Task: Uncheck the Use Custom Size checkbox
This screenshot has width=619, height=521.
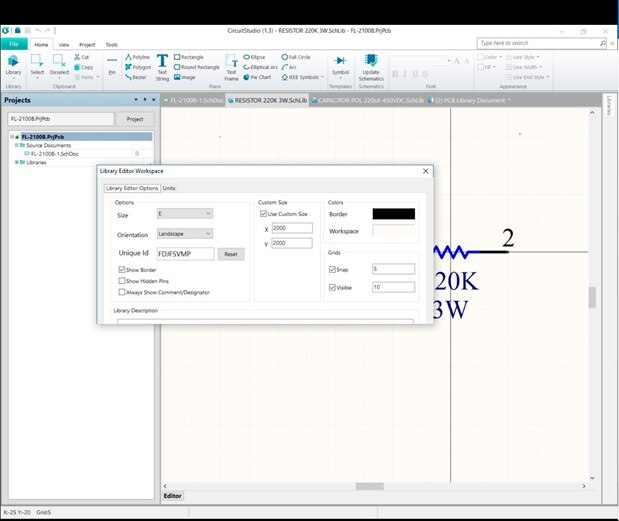Action: coord(263,214)
